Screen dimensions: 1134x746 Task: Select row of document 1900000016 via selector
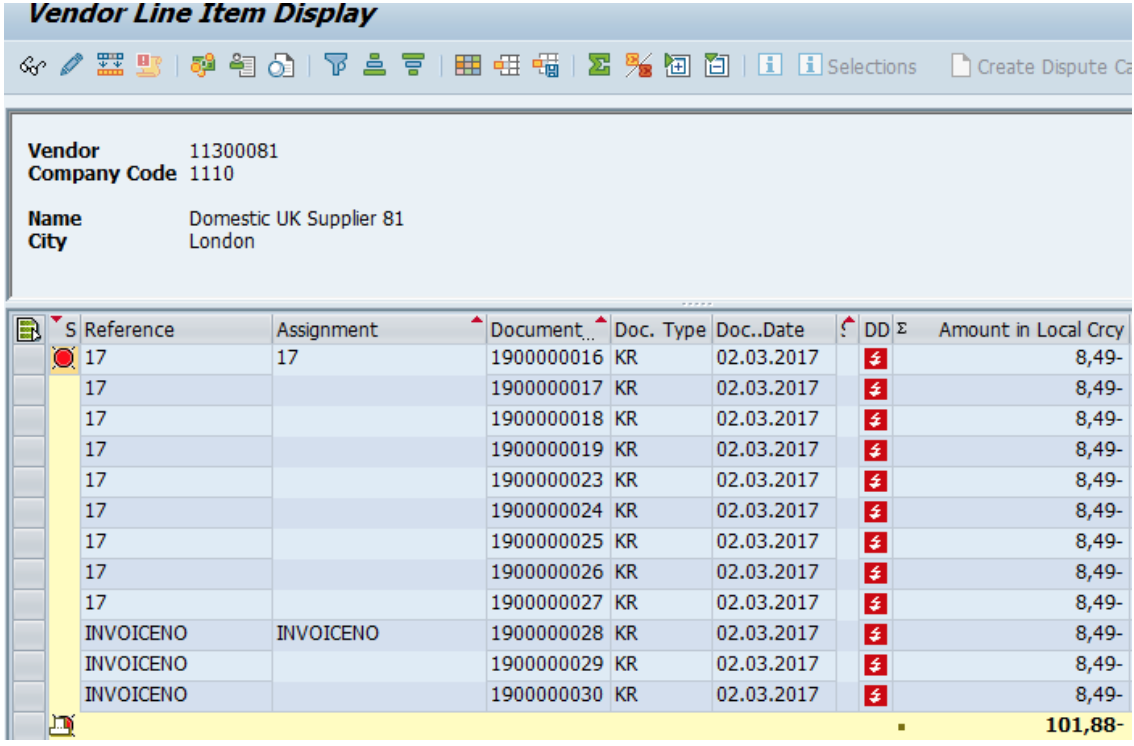point(29,359)
